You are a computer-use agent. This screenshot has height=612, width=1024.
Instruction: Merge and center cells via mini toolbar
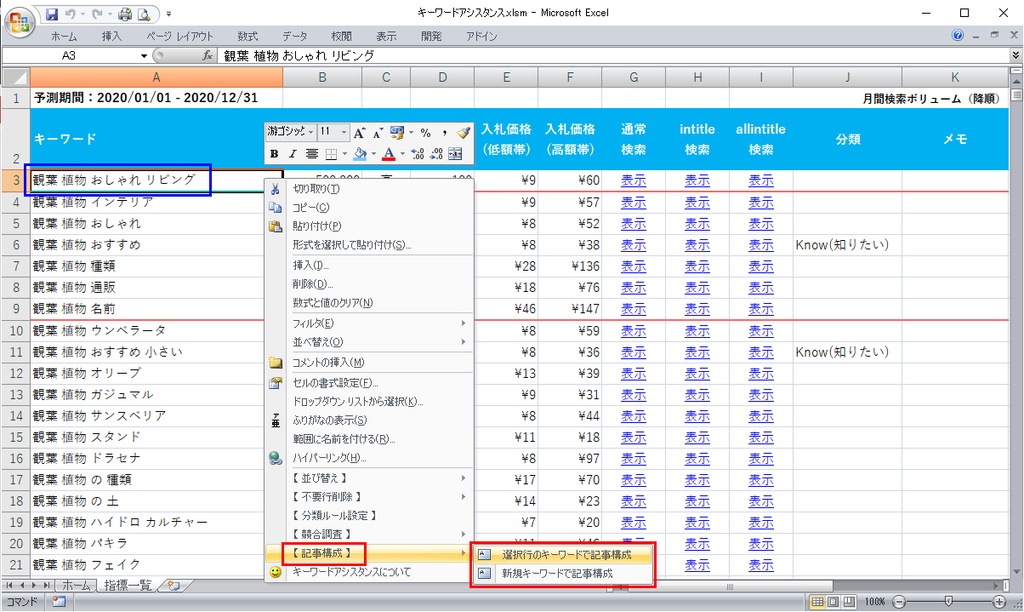[x=455, y=154]
